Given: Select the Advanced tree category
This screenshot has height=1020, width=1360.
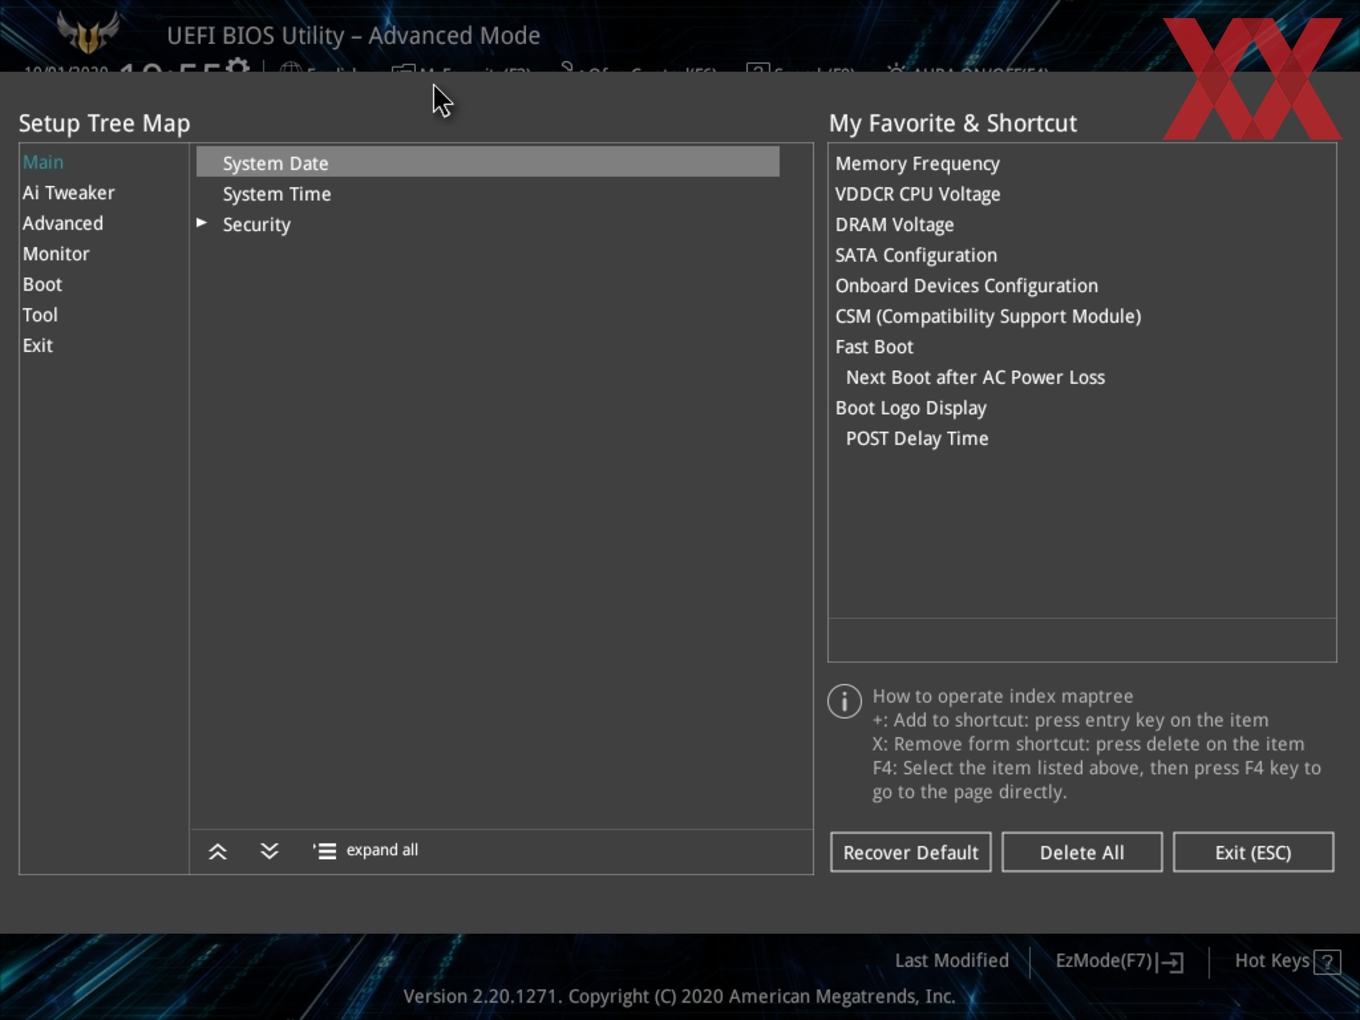Looking at the screenshot, I should click(62, 223).
